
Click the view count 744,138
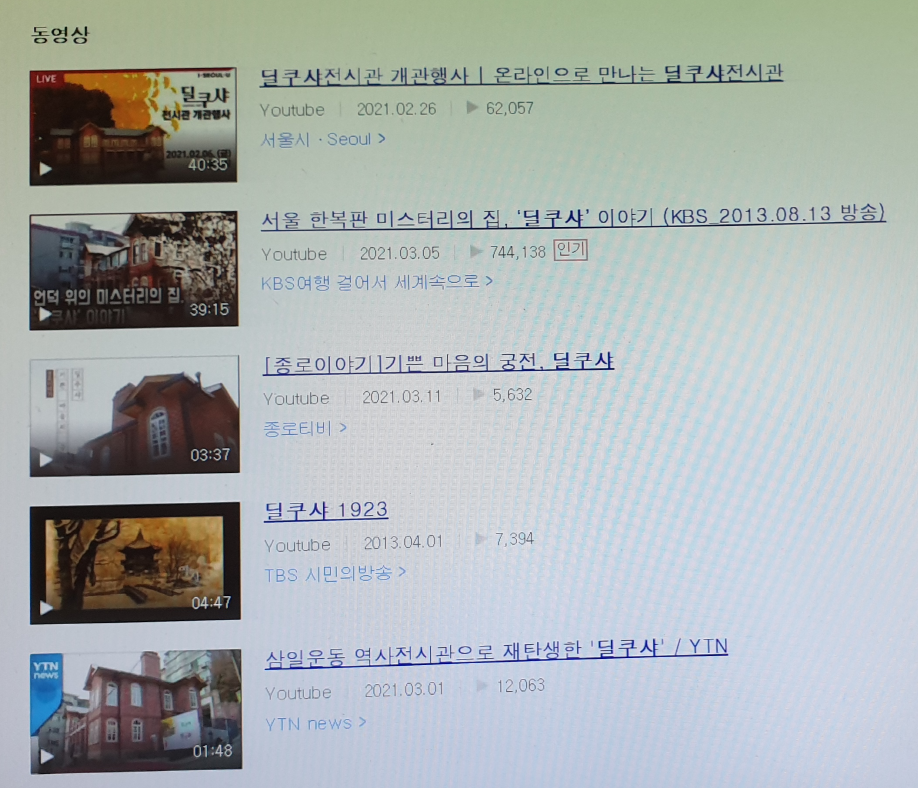518,252
